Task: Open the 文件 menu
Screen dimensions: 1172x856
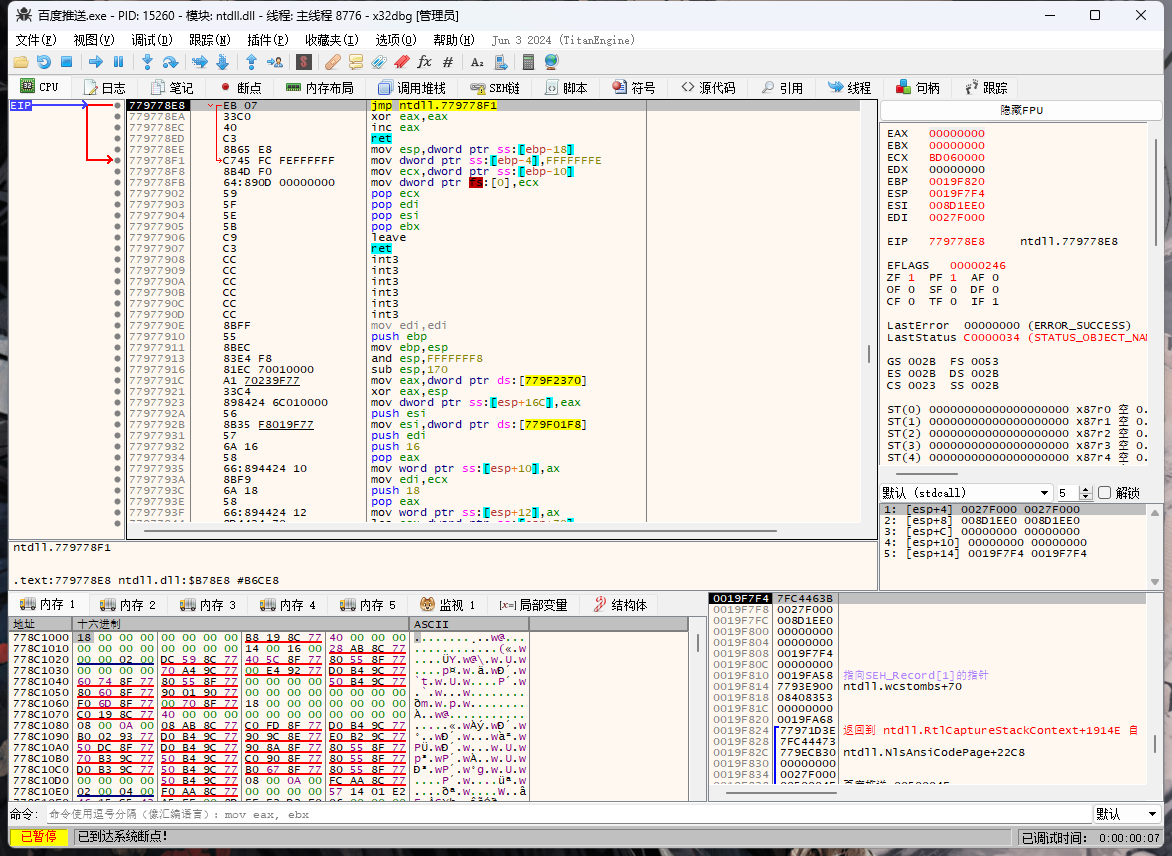Action: [36, 40]
